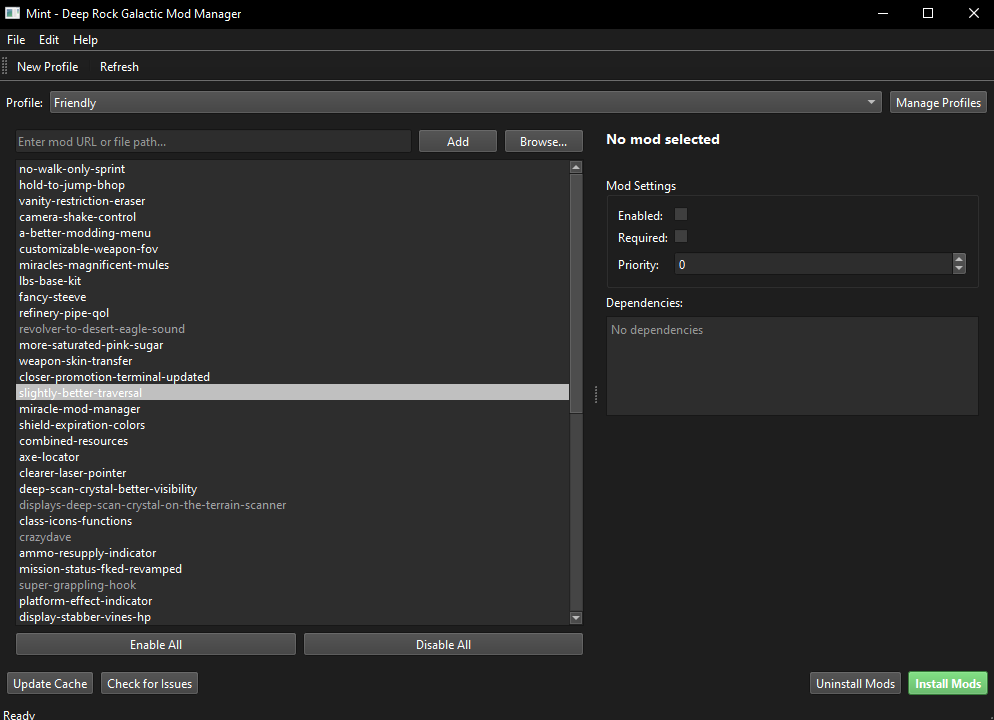Open the Help menu
Image resolution: width=994 pixels, height=720 pixels.
pyautogui.click(x=85, y=40)
